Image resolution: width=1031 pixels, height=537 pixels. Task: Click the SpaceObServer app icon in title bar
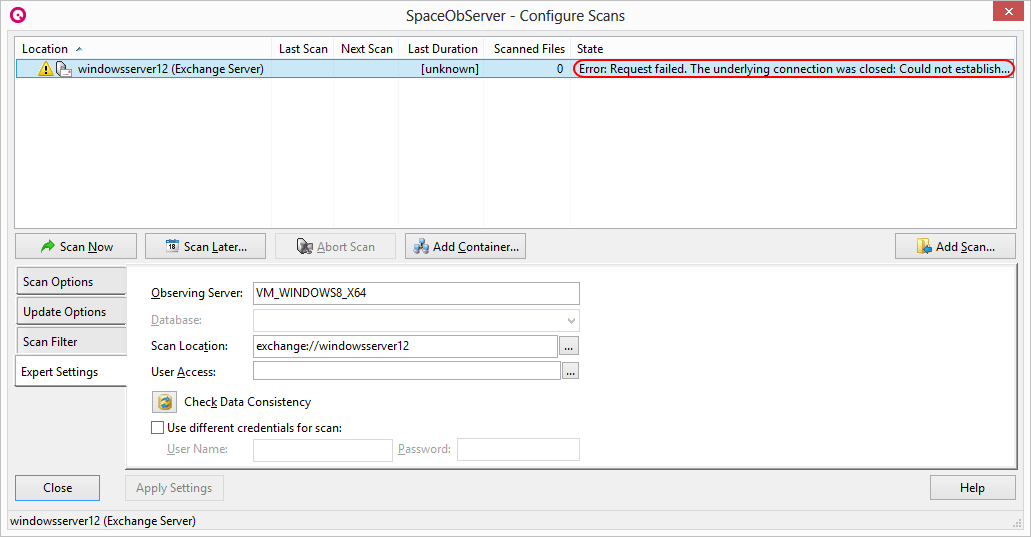[x=17, y=15]
